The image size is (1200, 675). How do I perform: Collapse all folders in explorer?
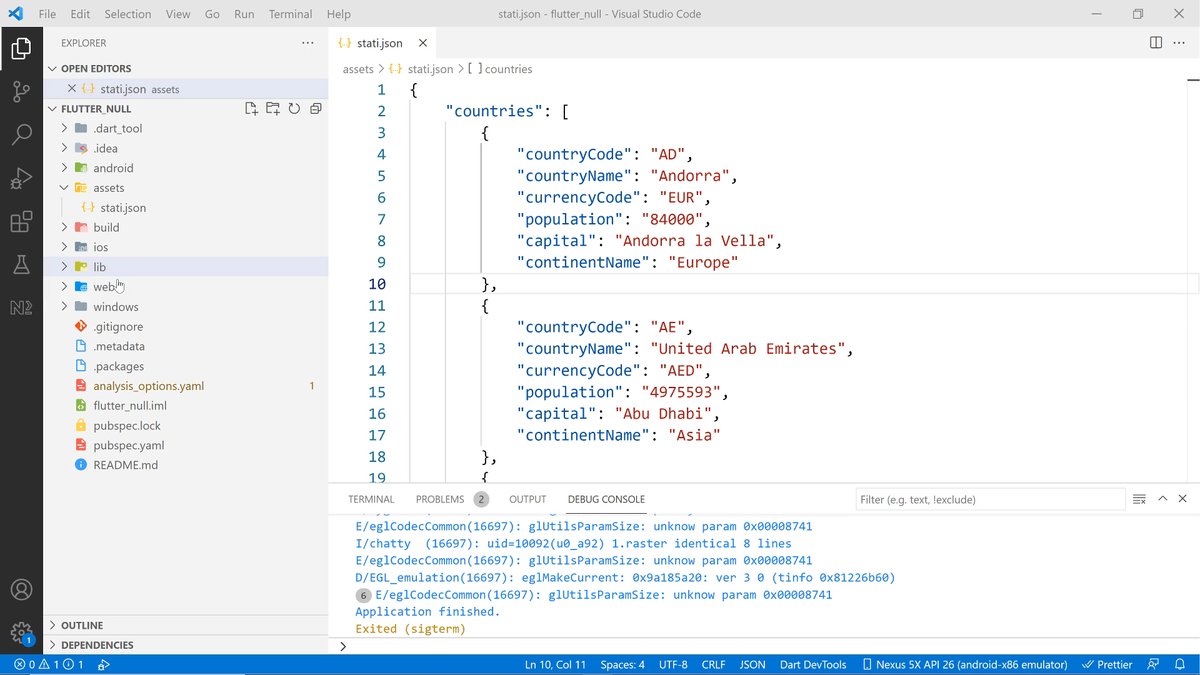[x=315, y=109]
